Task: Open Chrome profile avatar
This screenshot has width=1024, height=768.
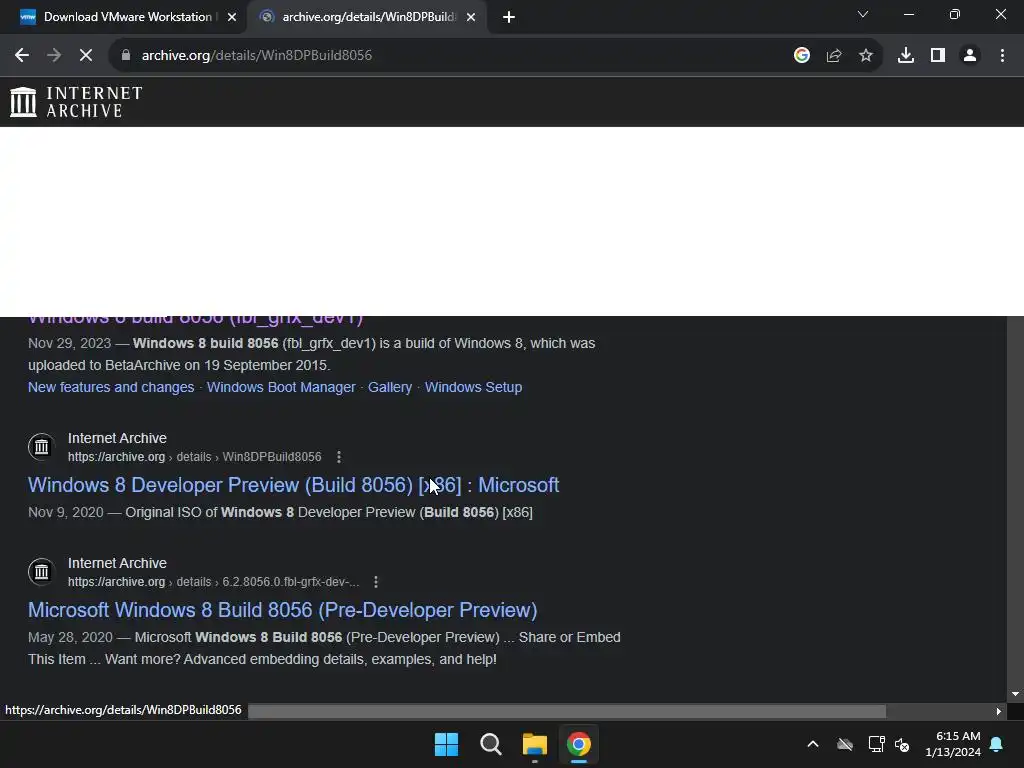Action: pos(970,56)
